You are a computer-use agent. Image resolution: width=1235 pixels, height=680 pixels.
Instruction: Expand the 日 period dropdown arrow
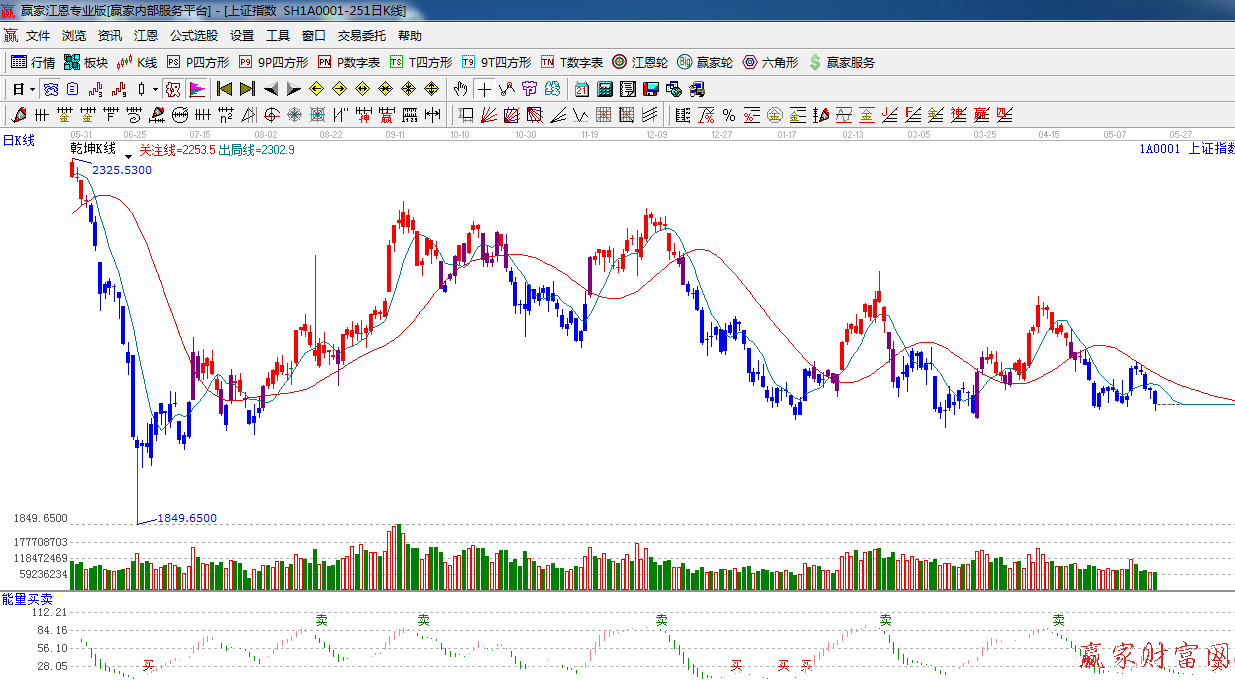(x=32, y=89)
